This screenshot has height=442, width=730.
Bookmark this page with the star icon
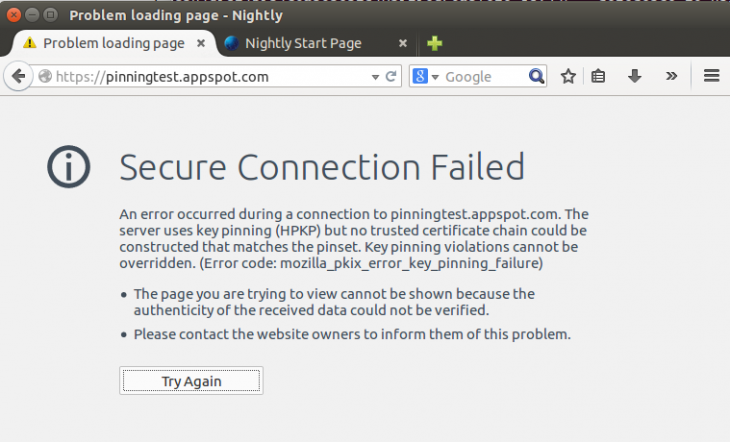(568, 76)
